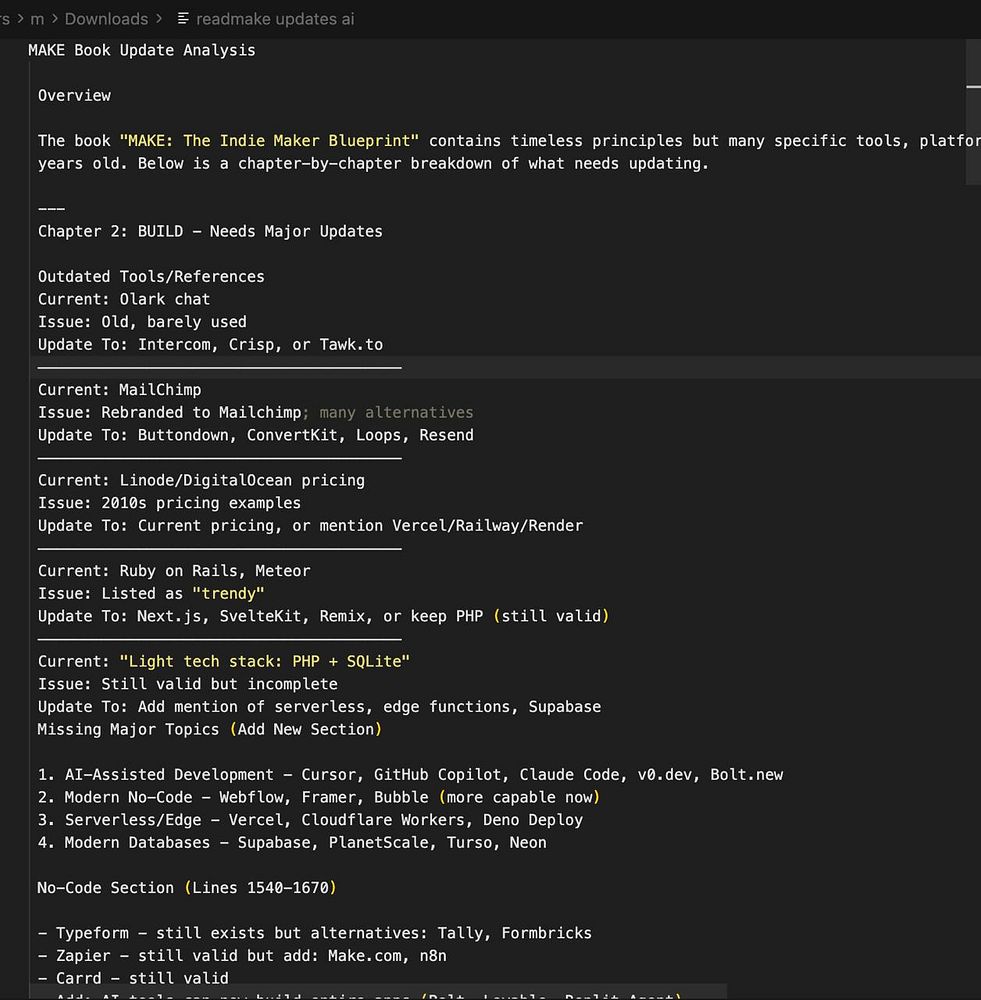Viewport: 981px width, 1000px height.
Task: Click item '4. Modern Databases' line
Action: point(292,843)
